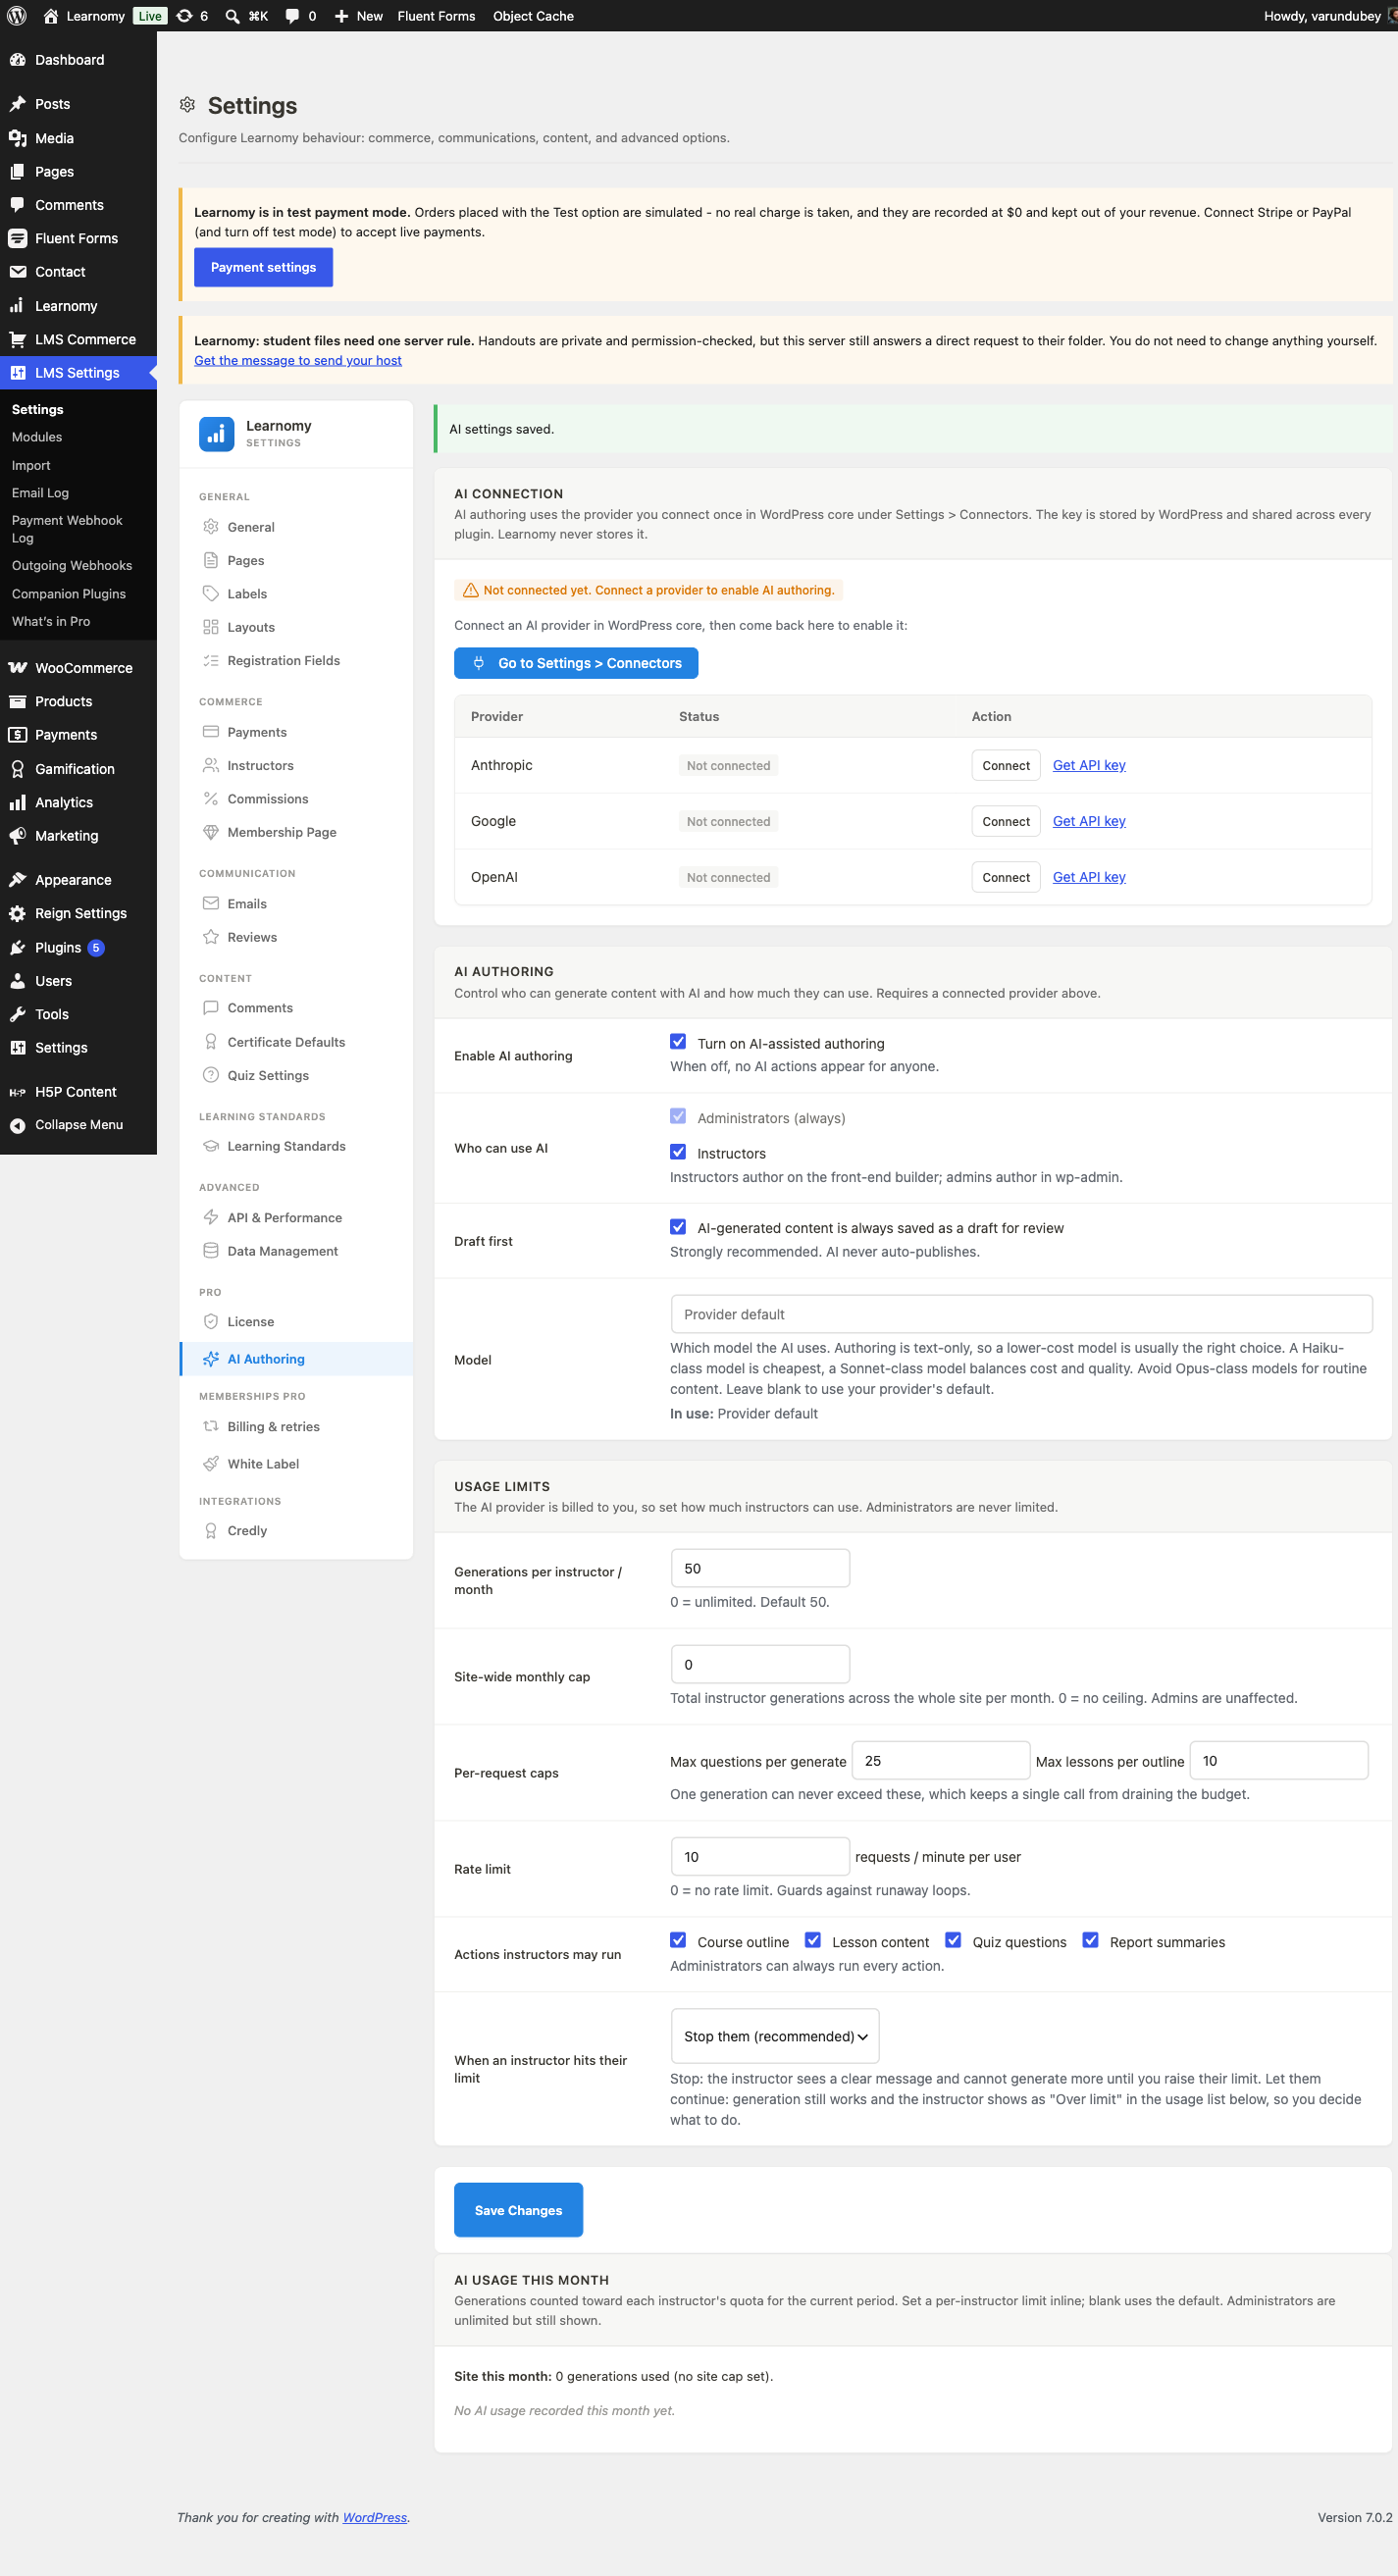This screenshot has height=2576, width=1398.
Task: Open Get the message to send your host
Action: (298, 360)
